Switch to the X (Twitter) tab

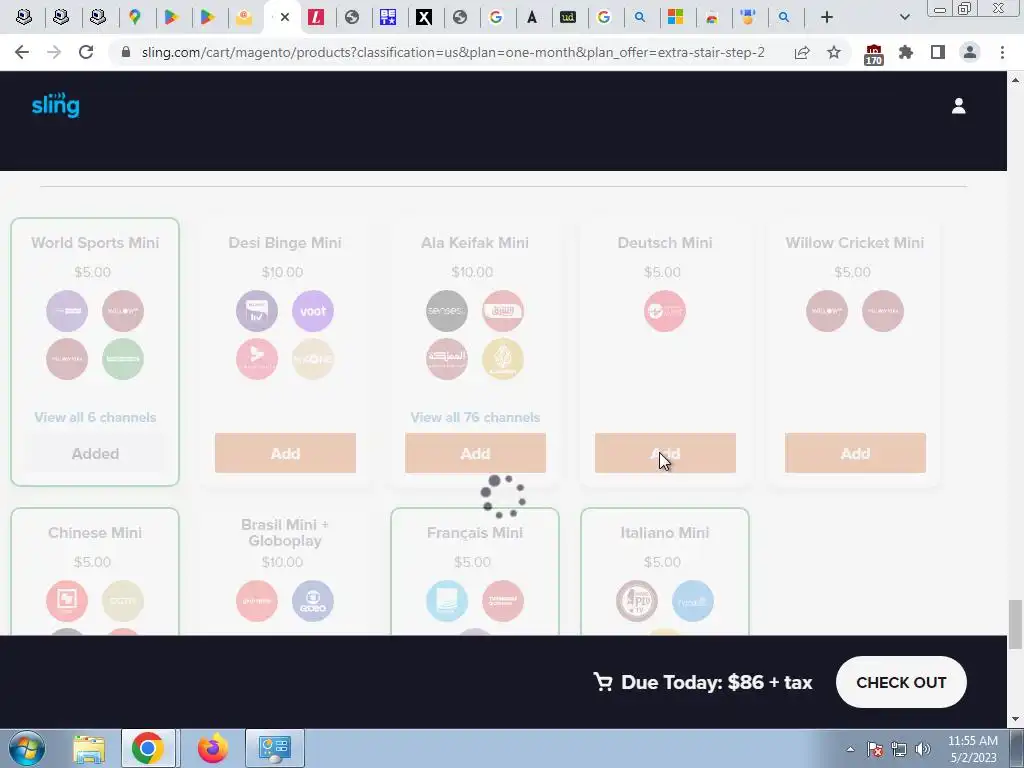pyautogui.click(x=424, y=17)
